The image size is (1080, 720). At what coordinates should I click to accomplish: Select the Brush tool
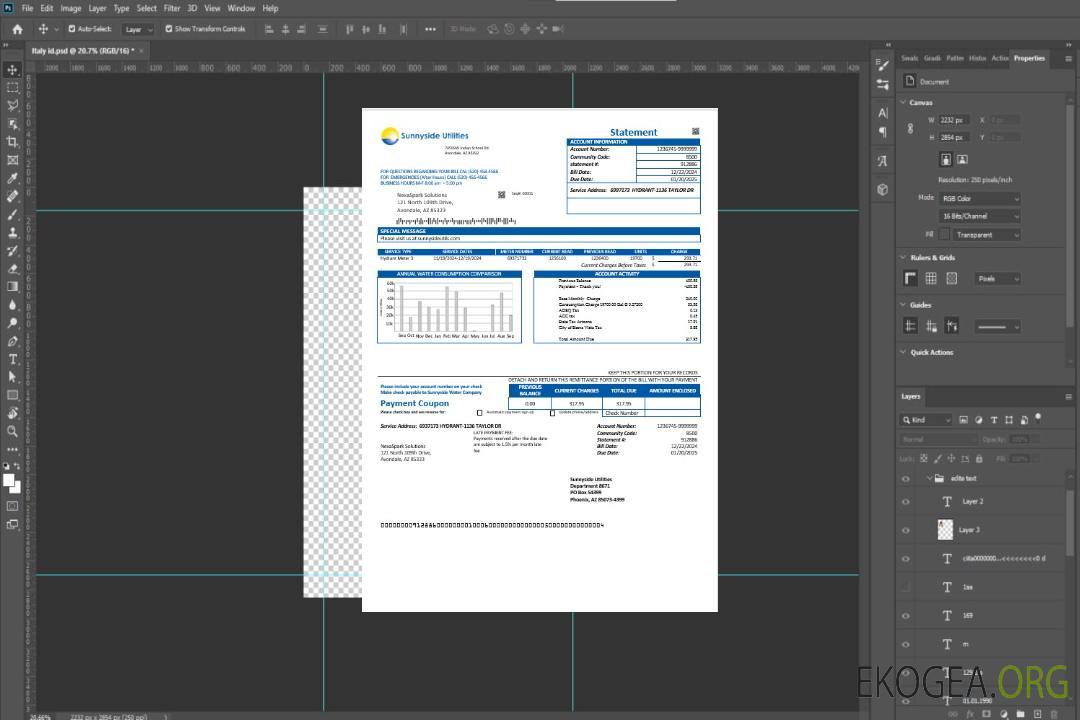click(12, 214)
